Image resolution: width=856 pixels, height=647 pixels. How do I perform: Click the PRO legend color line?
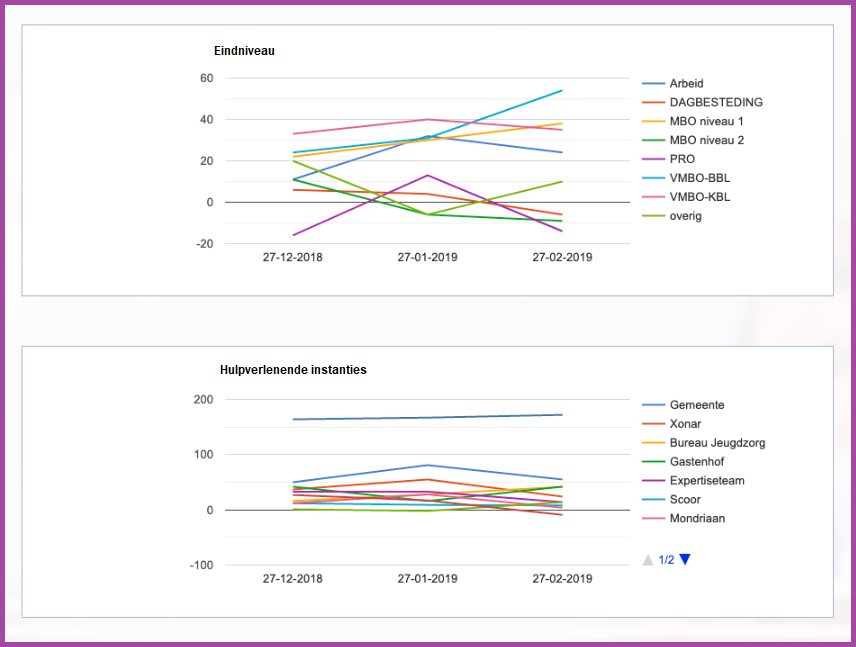pos(653,159)
